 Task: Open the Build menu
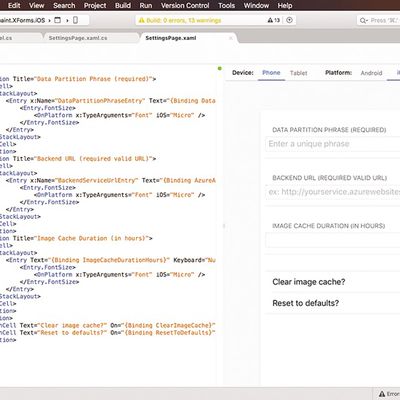(123, 5)
